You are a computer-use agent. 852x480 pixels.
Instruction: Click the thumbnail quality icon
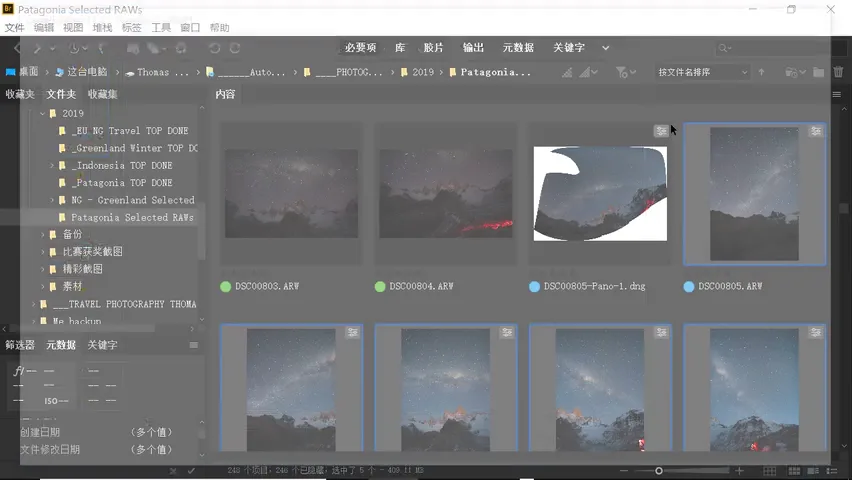click(x=567, y=72)
